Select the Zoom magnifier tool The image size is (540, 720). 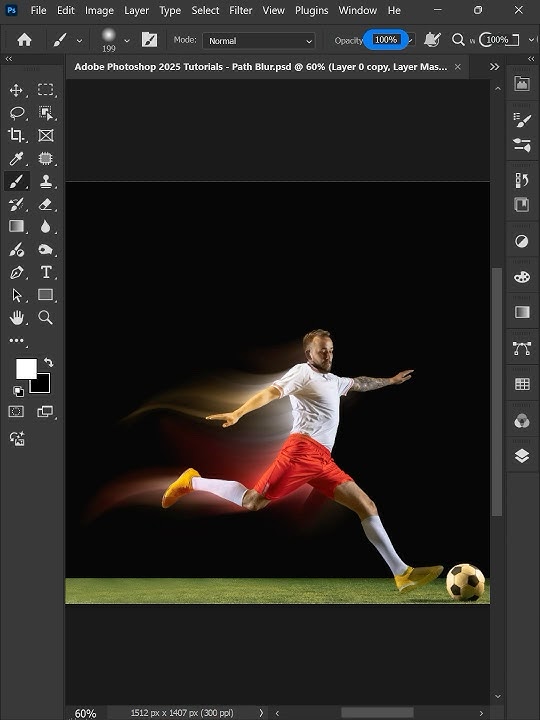coord(45,317)
